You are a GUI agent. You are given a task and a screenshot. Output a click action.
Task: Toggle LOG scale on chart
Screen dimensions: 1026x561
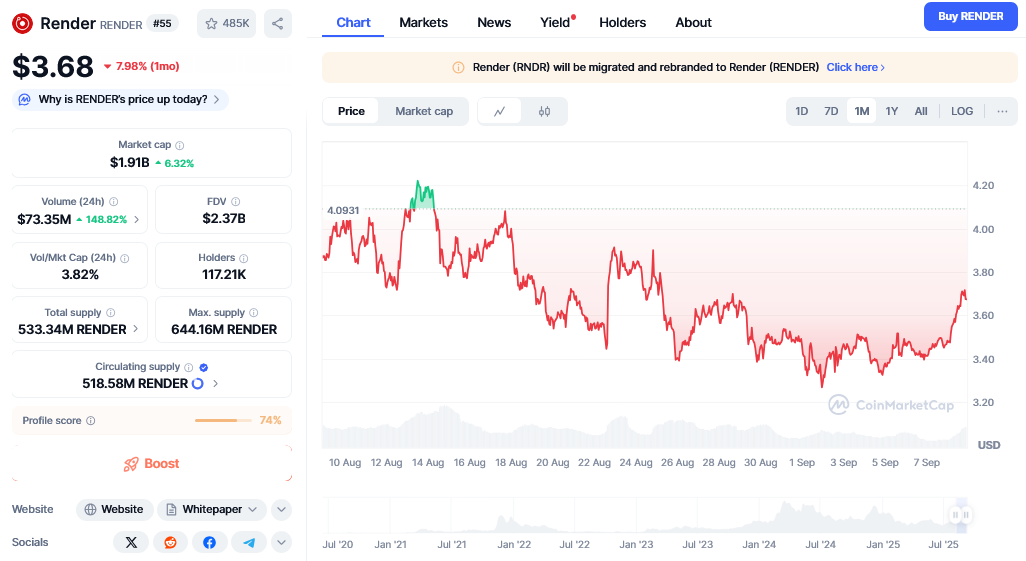(962, 111)
